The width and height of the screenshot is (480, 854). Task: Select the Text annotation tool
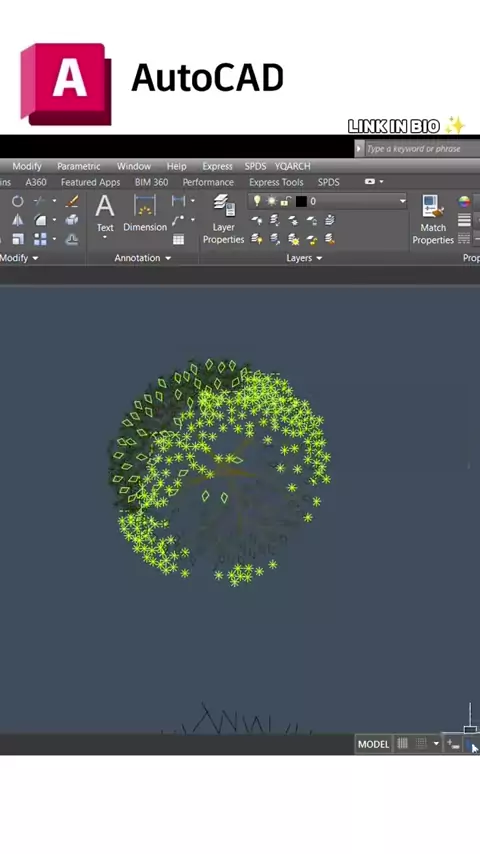coord(105,215)
